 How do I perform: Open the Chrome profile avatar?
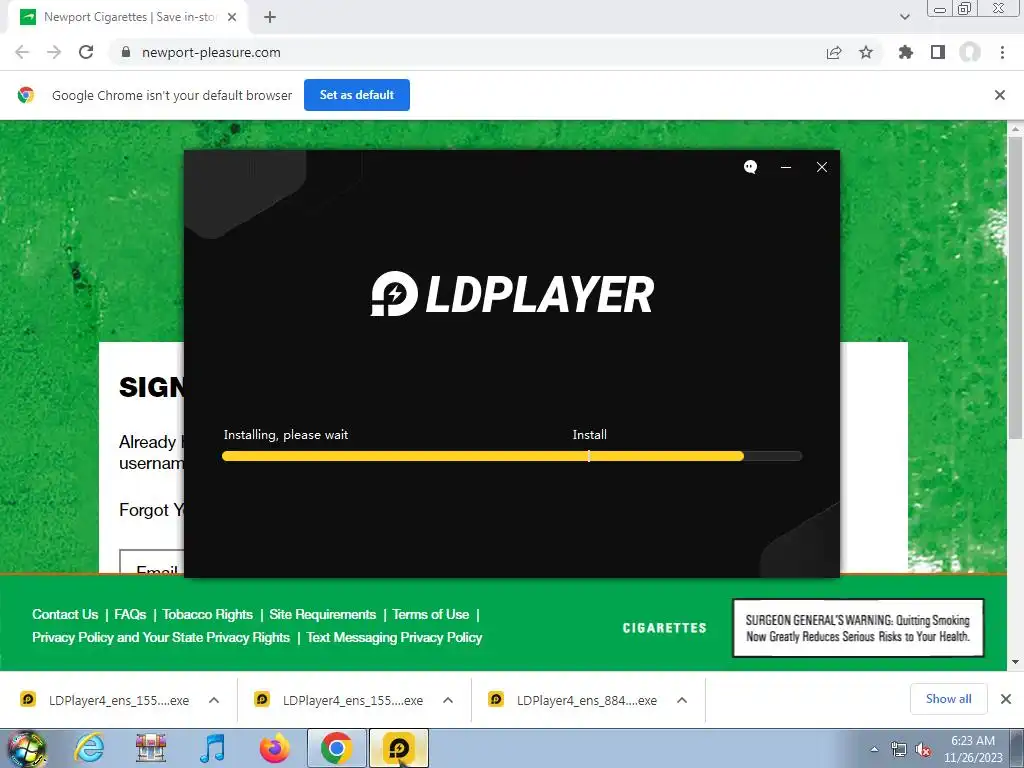click(970, 52)
